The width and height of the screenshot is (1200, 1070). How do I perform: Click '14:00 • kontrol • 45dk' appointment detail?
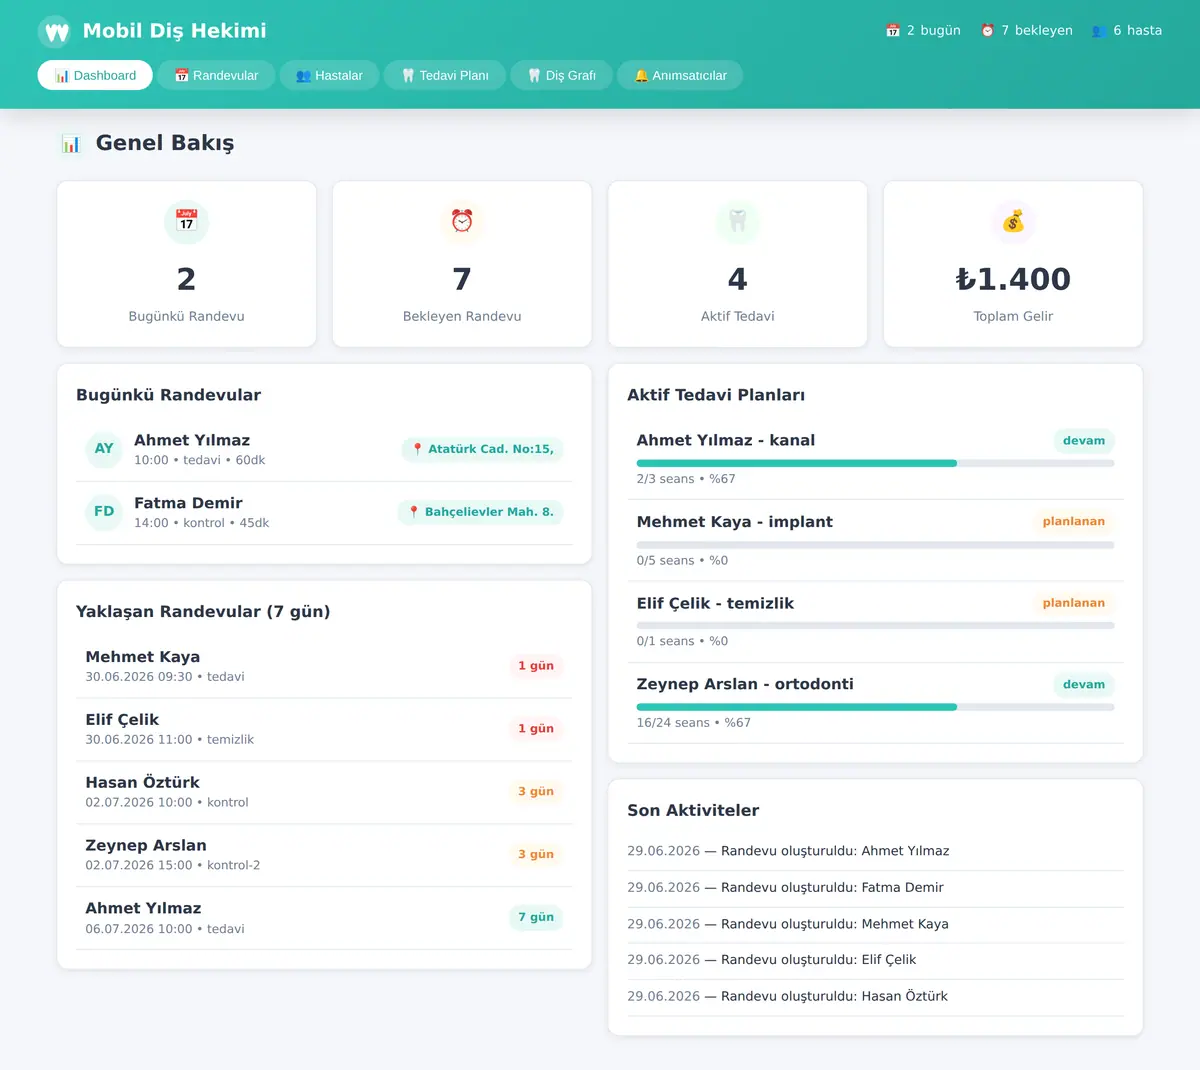coord(202,523)
